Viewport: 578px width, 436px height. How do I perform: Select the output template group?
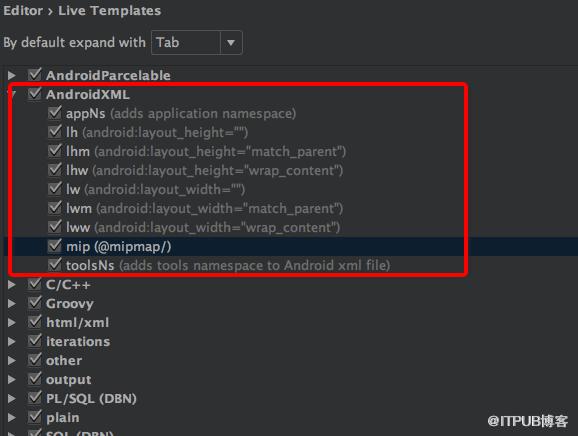click(x=69, y=380)
